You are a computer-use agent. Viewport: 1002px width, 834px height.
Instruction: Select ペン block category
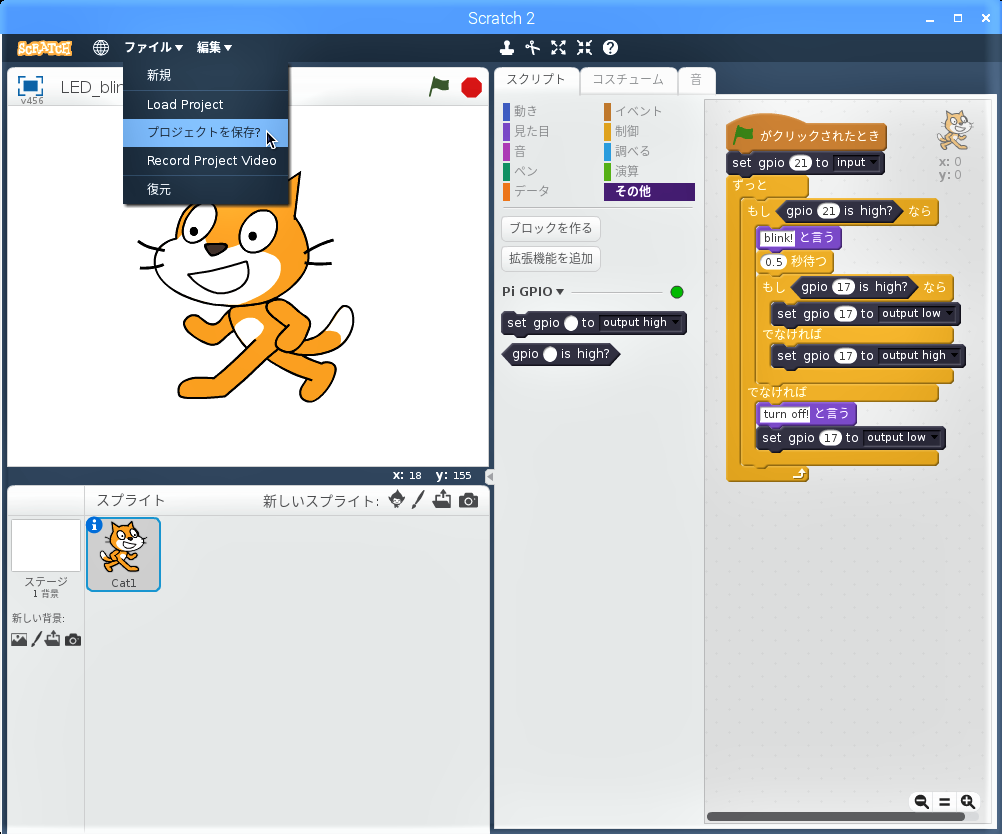point(548,171)
